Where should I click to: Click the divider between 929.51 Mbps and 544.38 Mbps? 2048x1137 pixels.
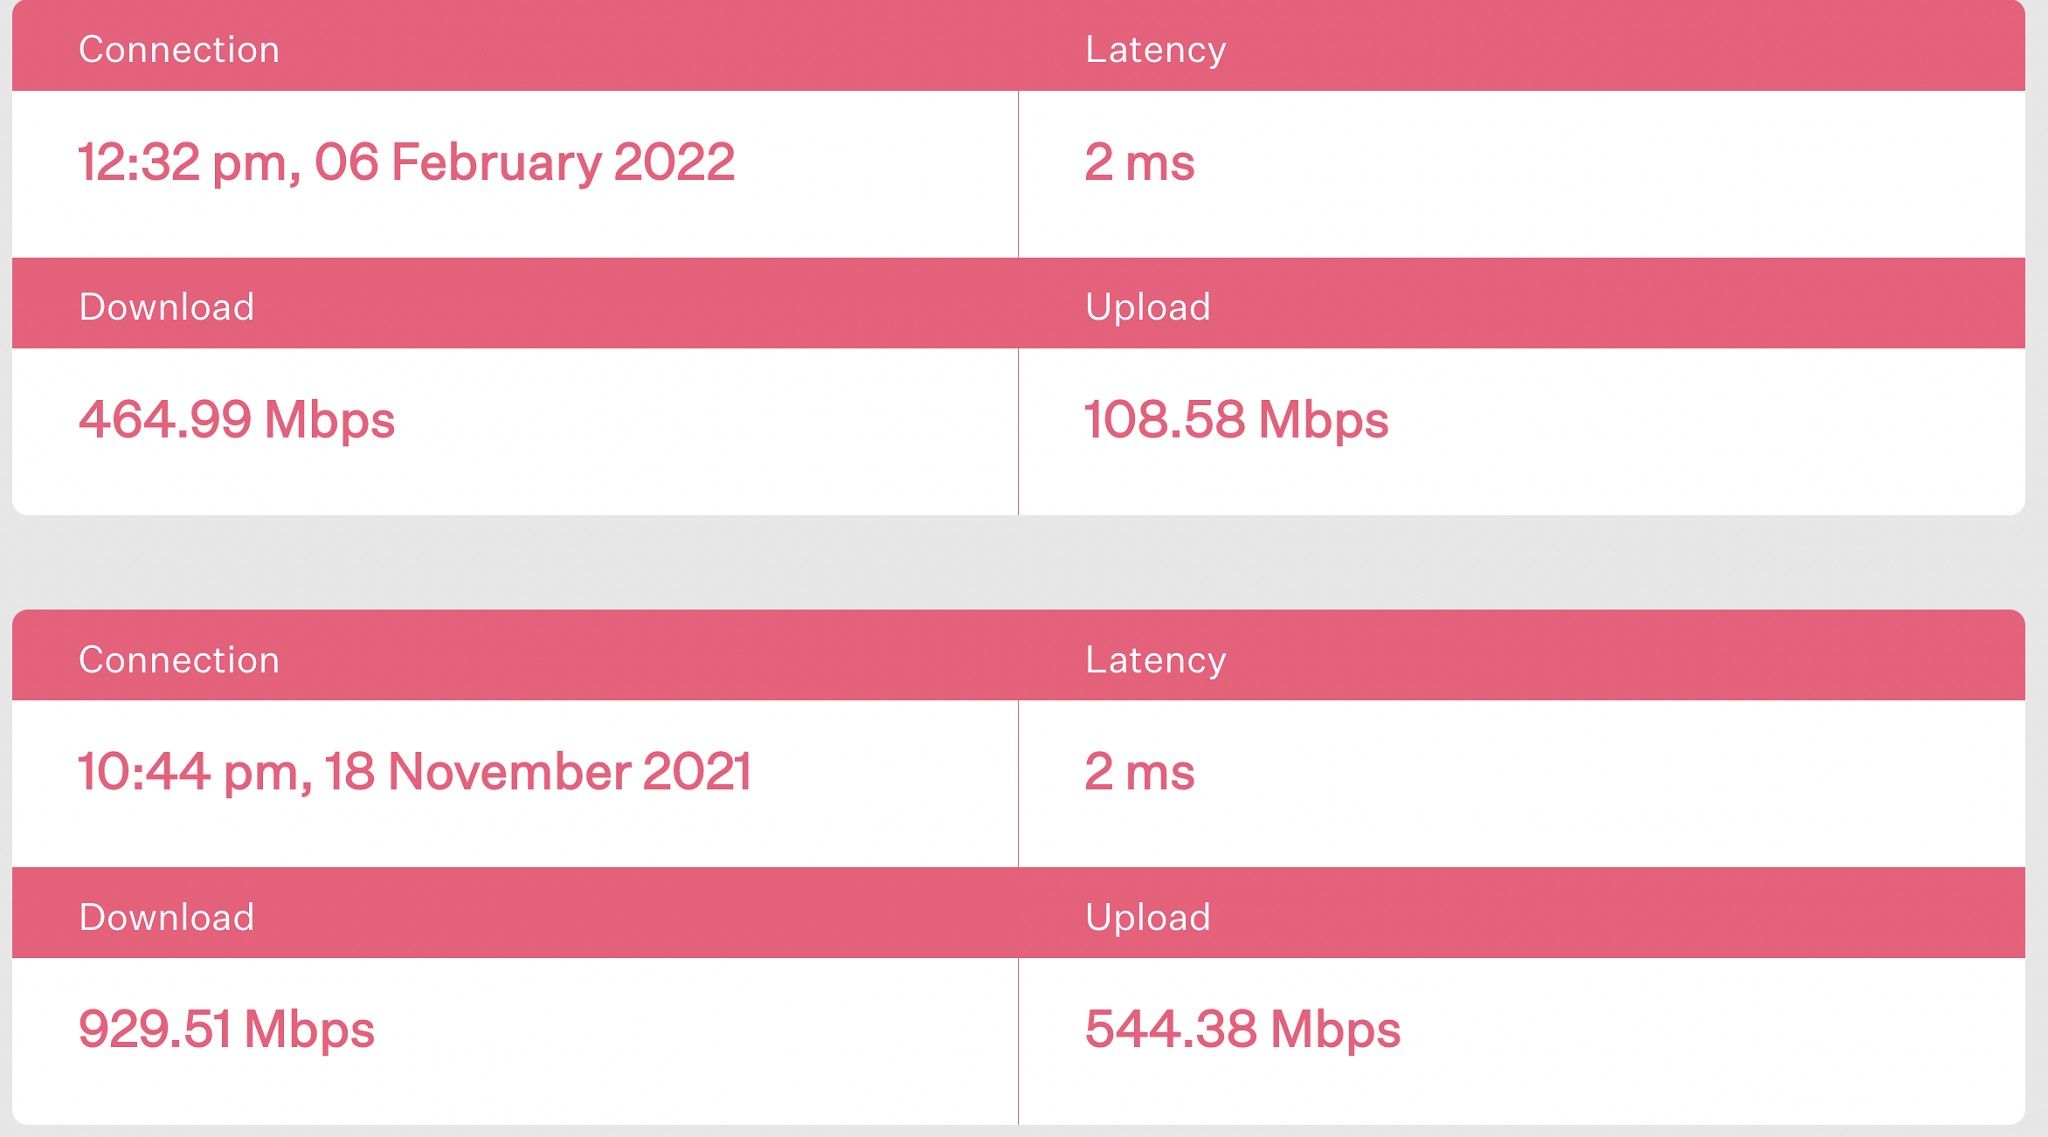[x=1018, y=1040]
